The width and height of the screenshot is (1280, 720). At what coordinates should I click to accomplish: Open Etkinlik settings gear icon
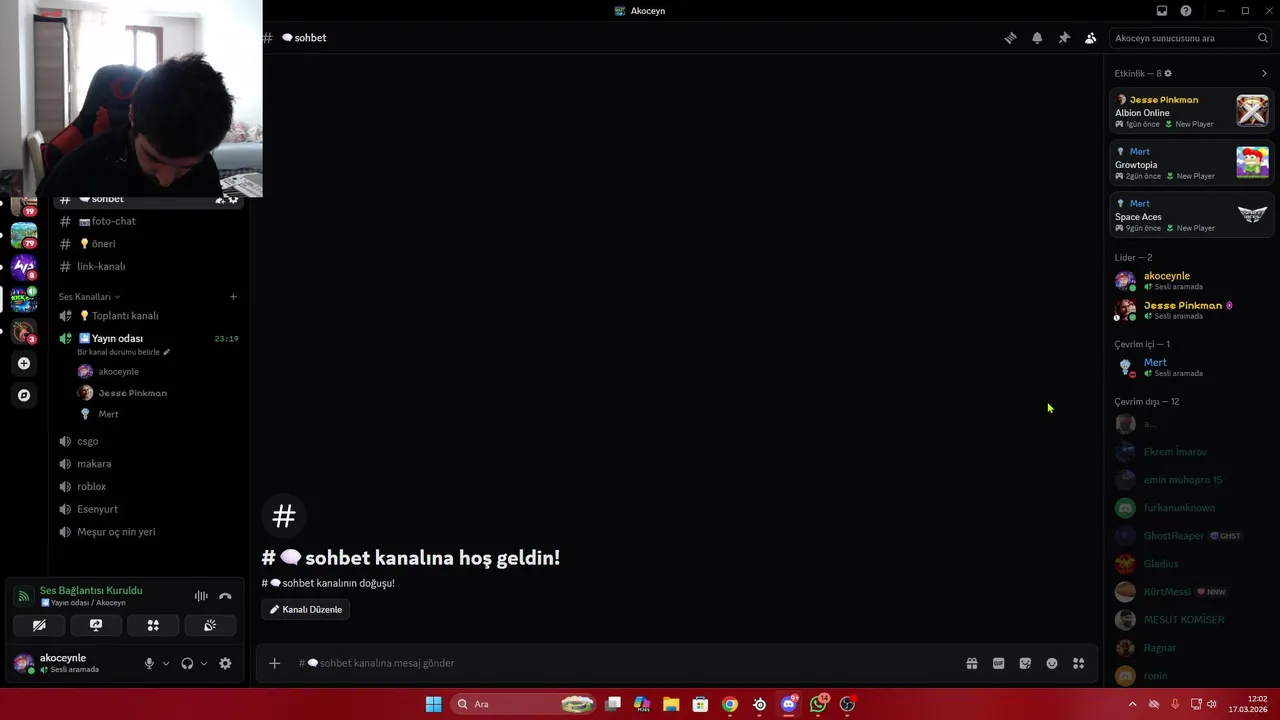coord(1168,73)
